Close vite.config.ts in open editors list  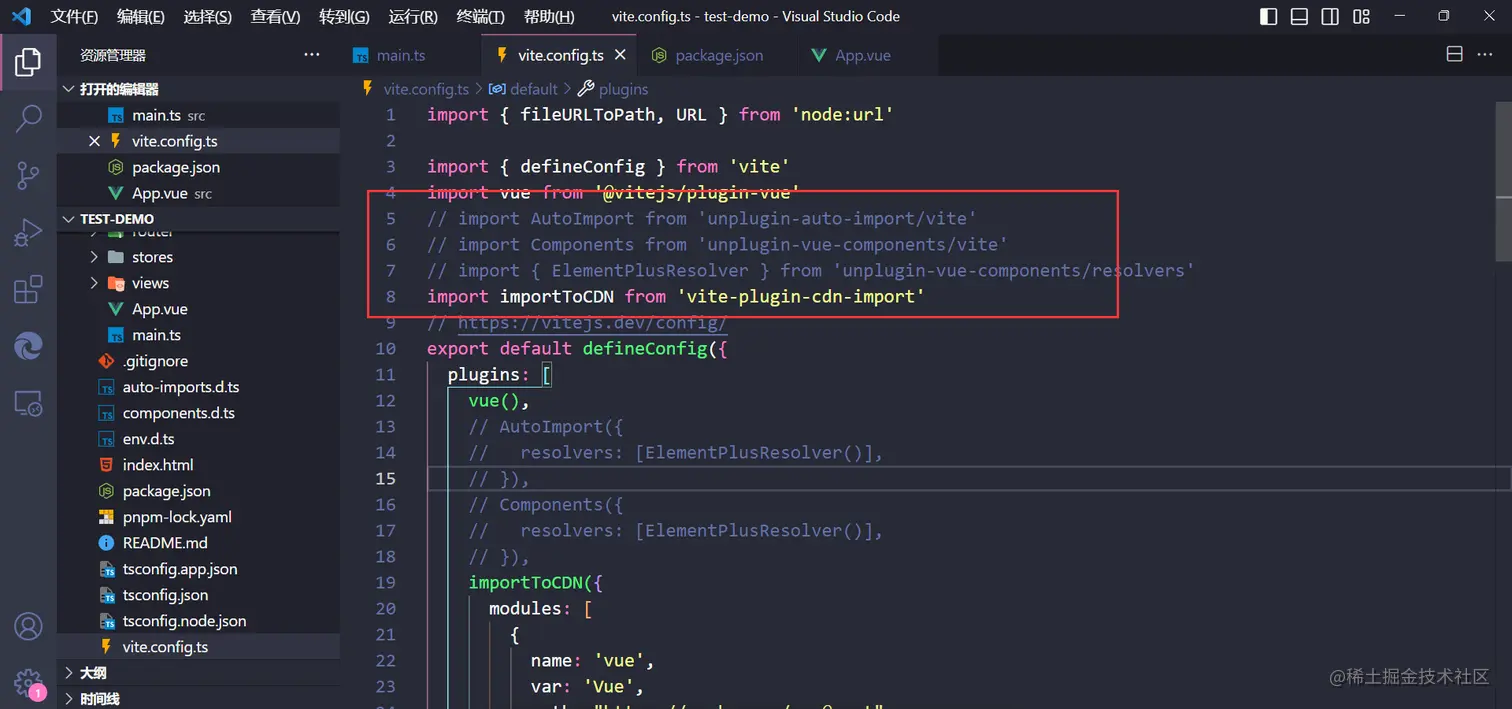95,141
